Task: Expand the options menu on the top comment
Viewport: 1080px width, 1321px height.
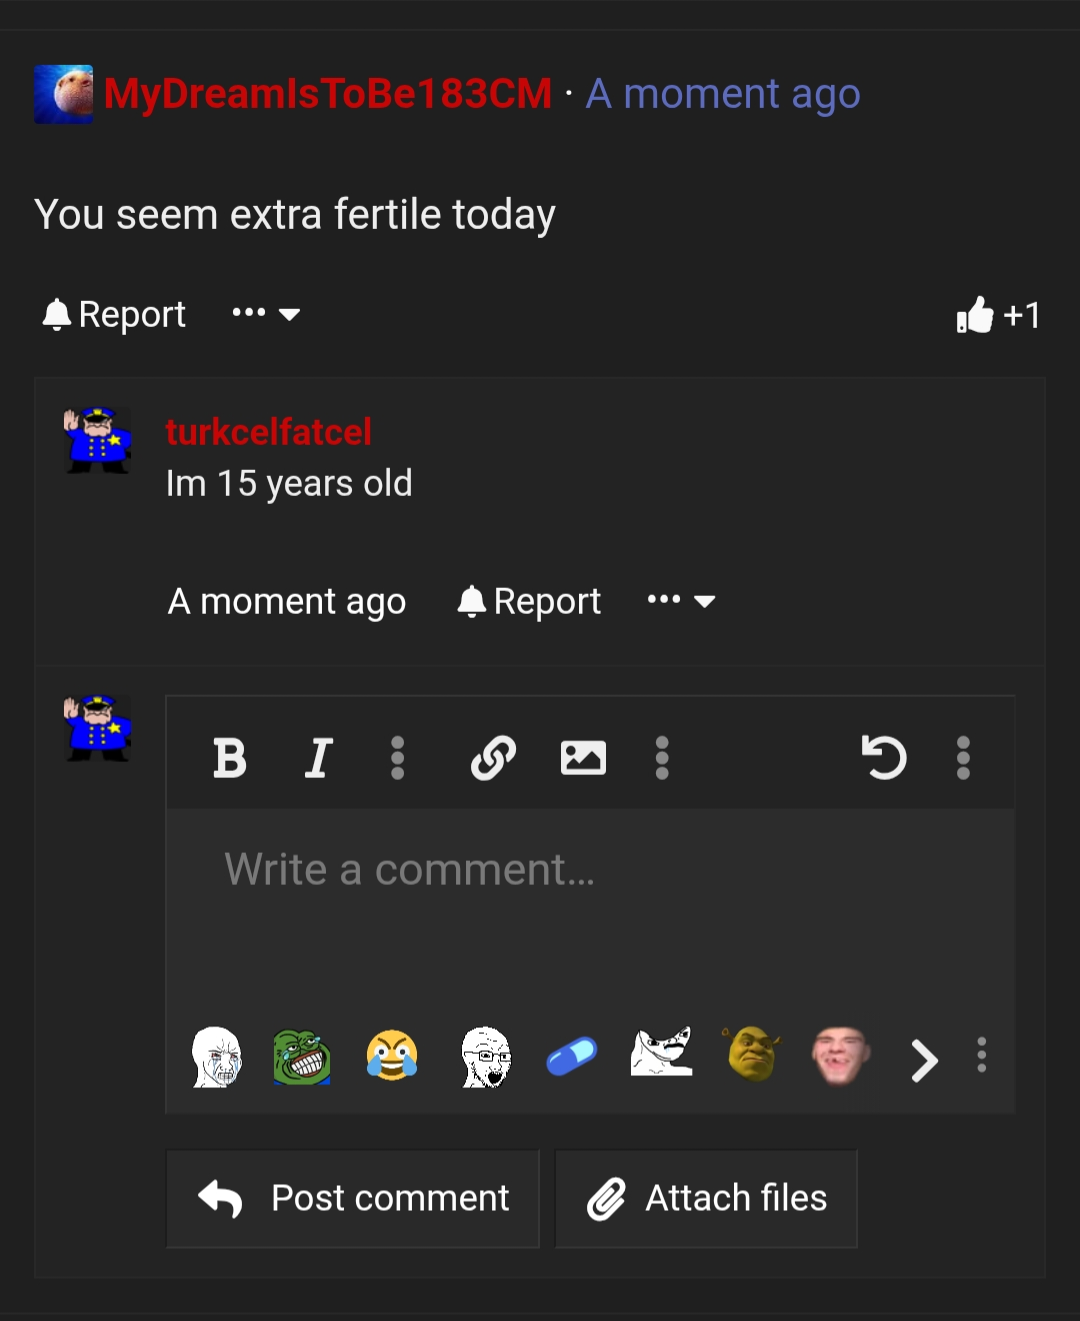Action: tap(265, 313)
